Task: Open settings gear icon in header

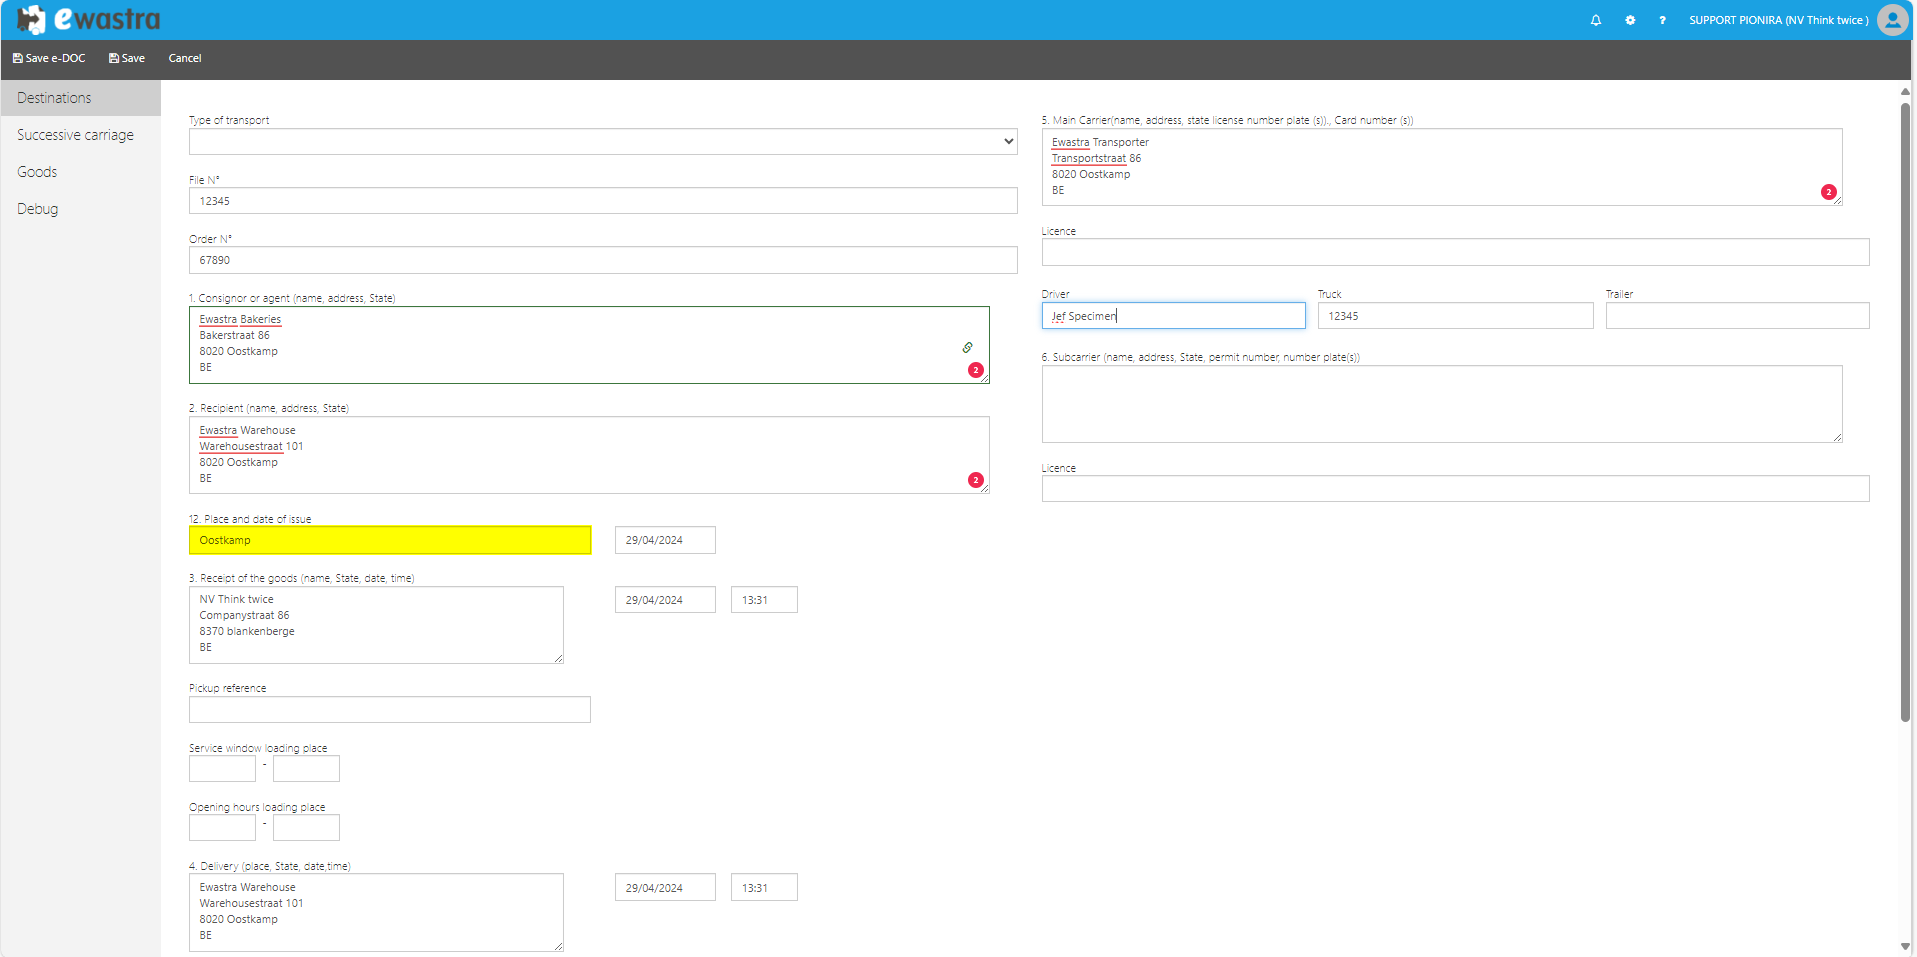Action: click(1630, 20)
